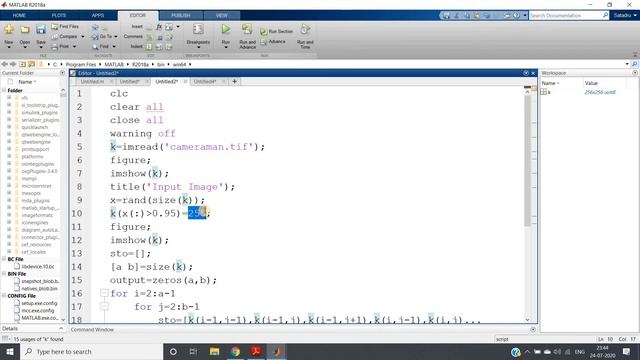This screenshot has height=360, width=640.
Task: Collapse the for loop on line 16
Action: (x=104, y=293)
